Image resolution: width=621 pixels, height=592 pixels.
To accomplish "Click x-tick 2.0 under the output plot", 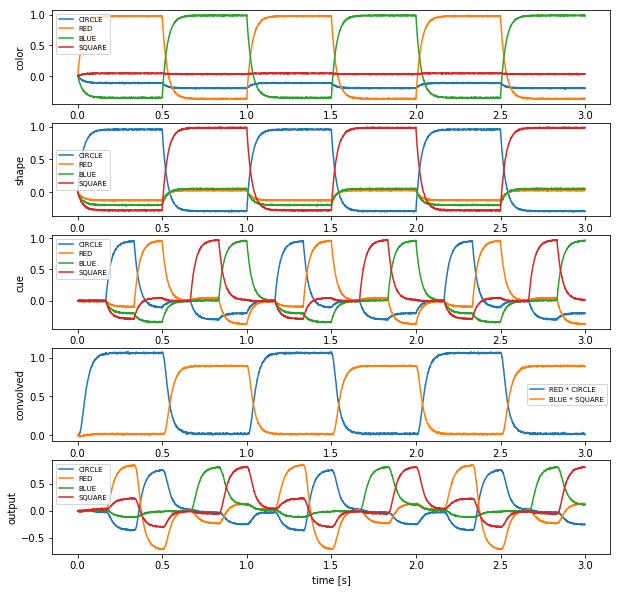I will (x=416, y=565).
